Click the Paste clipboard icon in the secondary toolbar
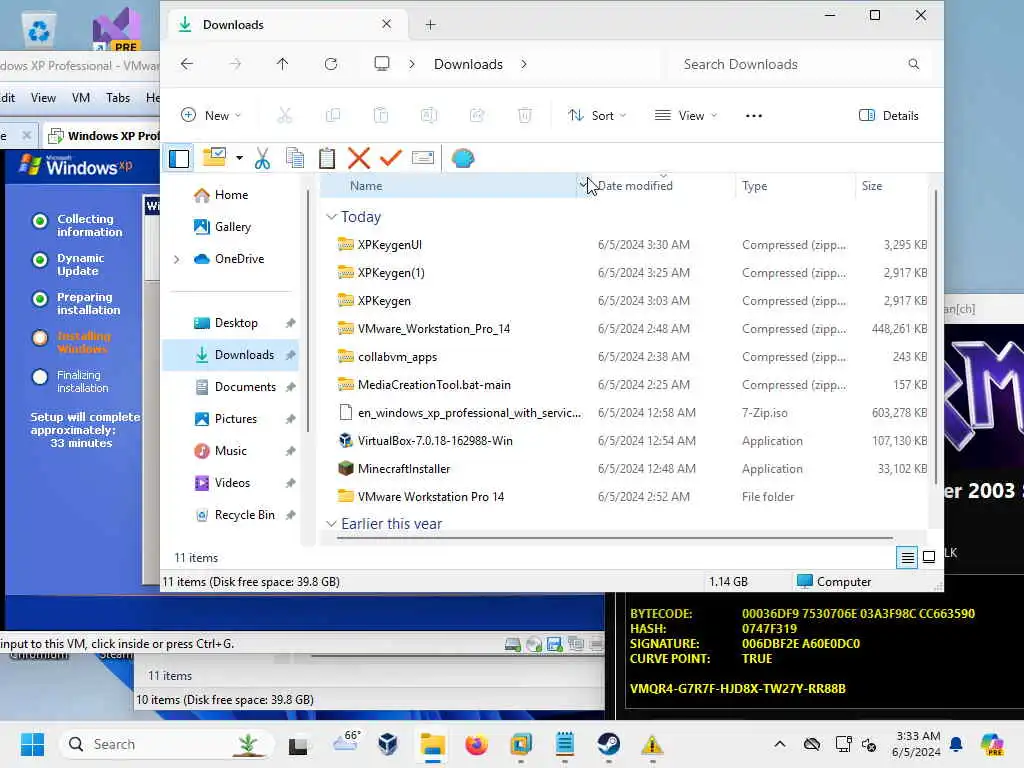The height and width of the screenshot is (768, 1024). pos(327,158)
